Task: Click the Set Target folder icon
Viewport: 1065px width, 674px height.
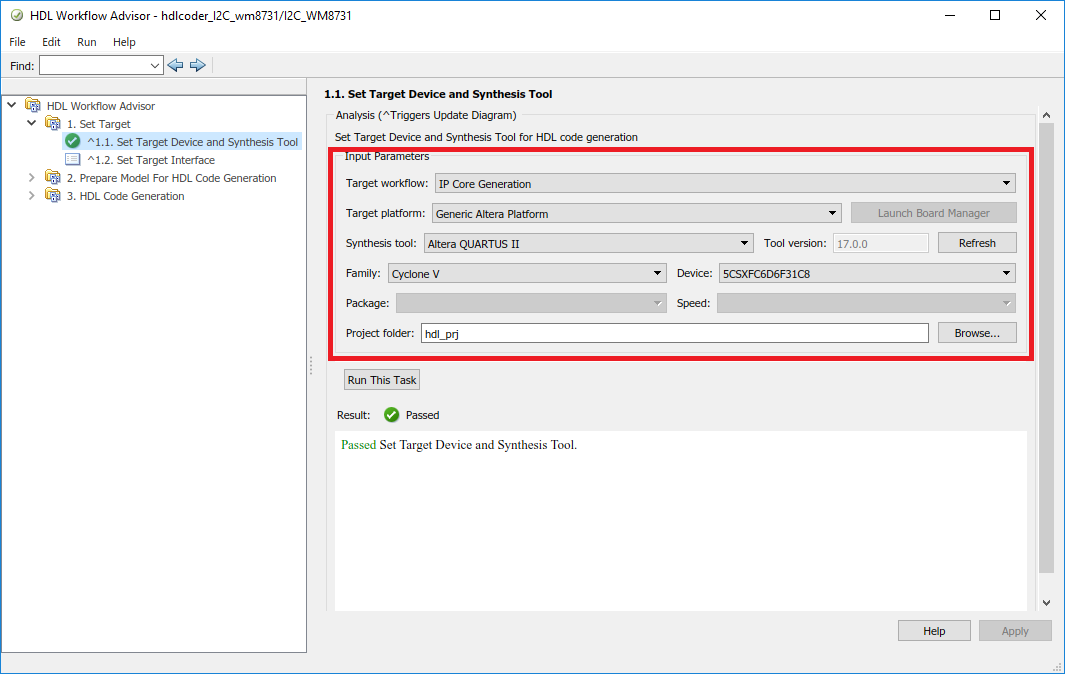Action: click(x=52, y=124)
